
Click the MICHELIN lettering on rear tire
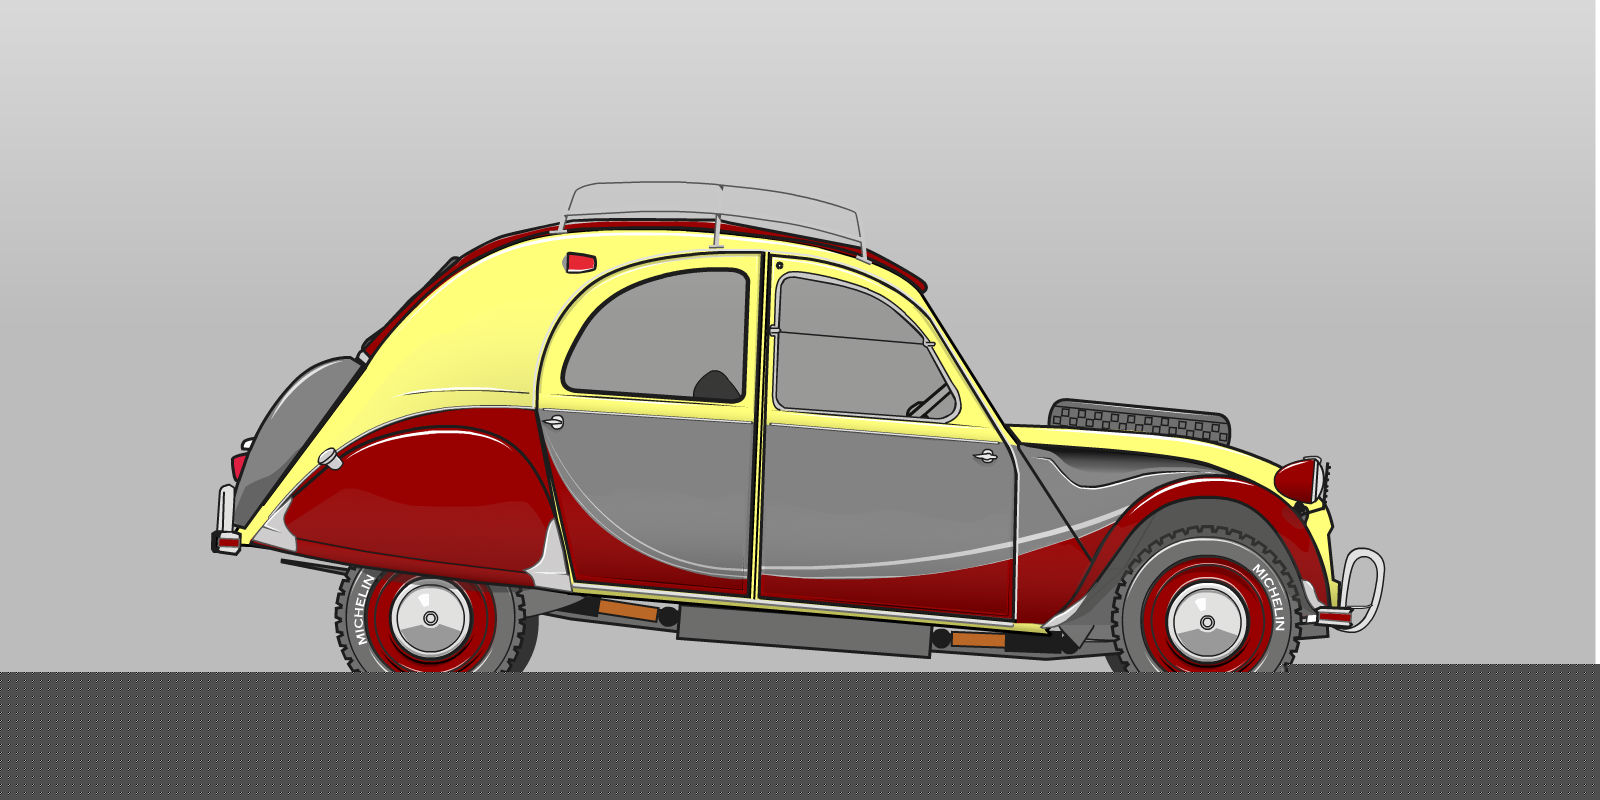pyautogui.click(x=363, y=608)
